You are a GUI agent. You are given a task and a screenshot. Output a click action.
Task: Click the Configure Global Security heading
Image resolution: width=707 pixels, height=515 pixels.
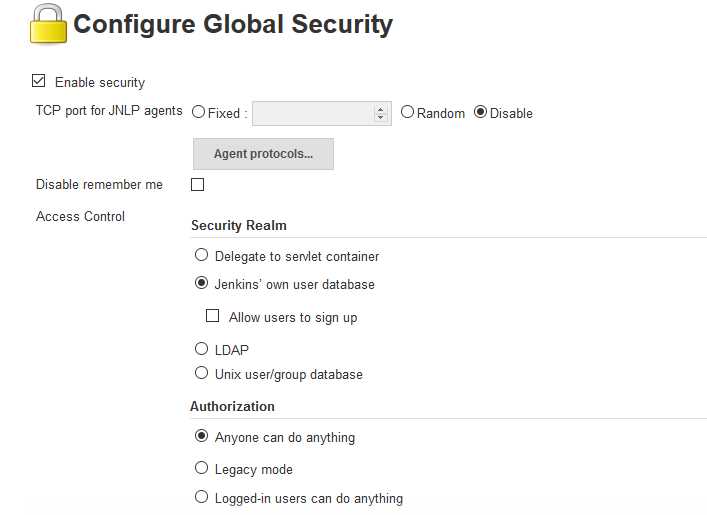233,25
